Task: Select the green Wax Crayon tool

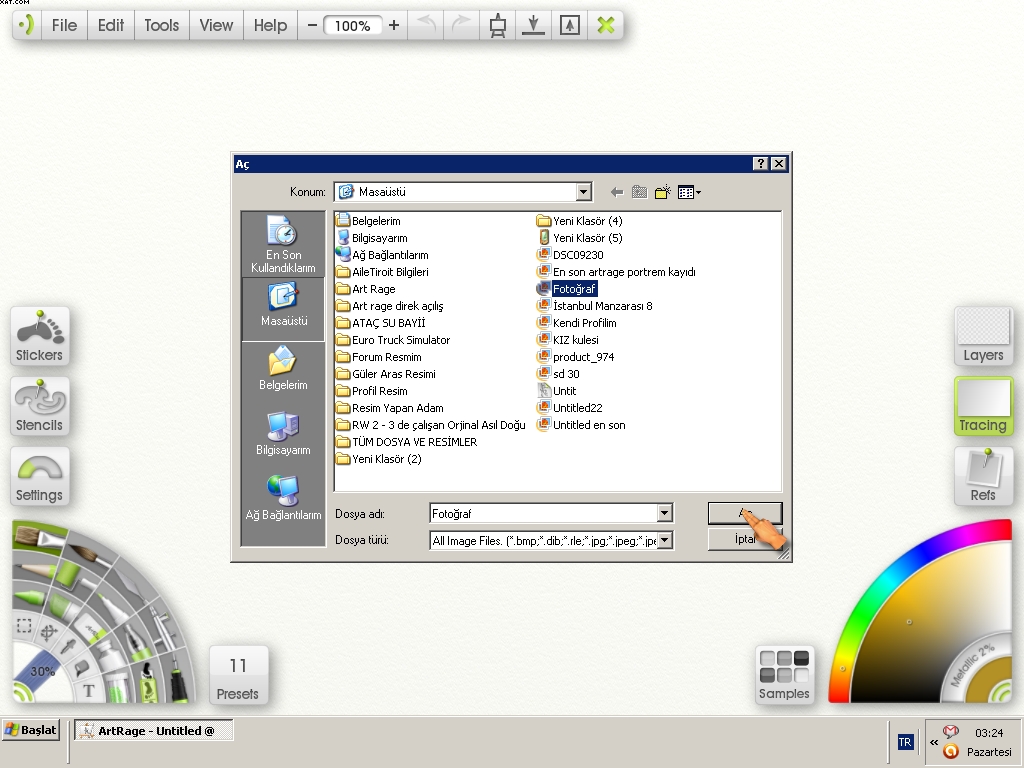Action: (29, 598)
